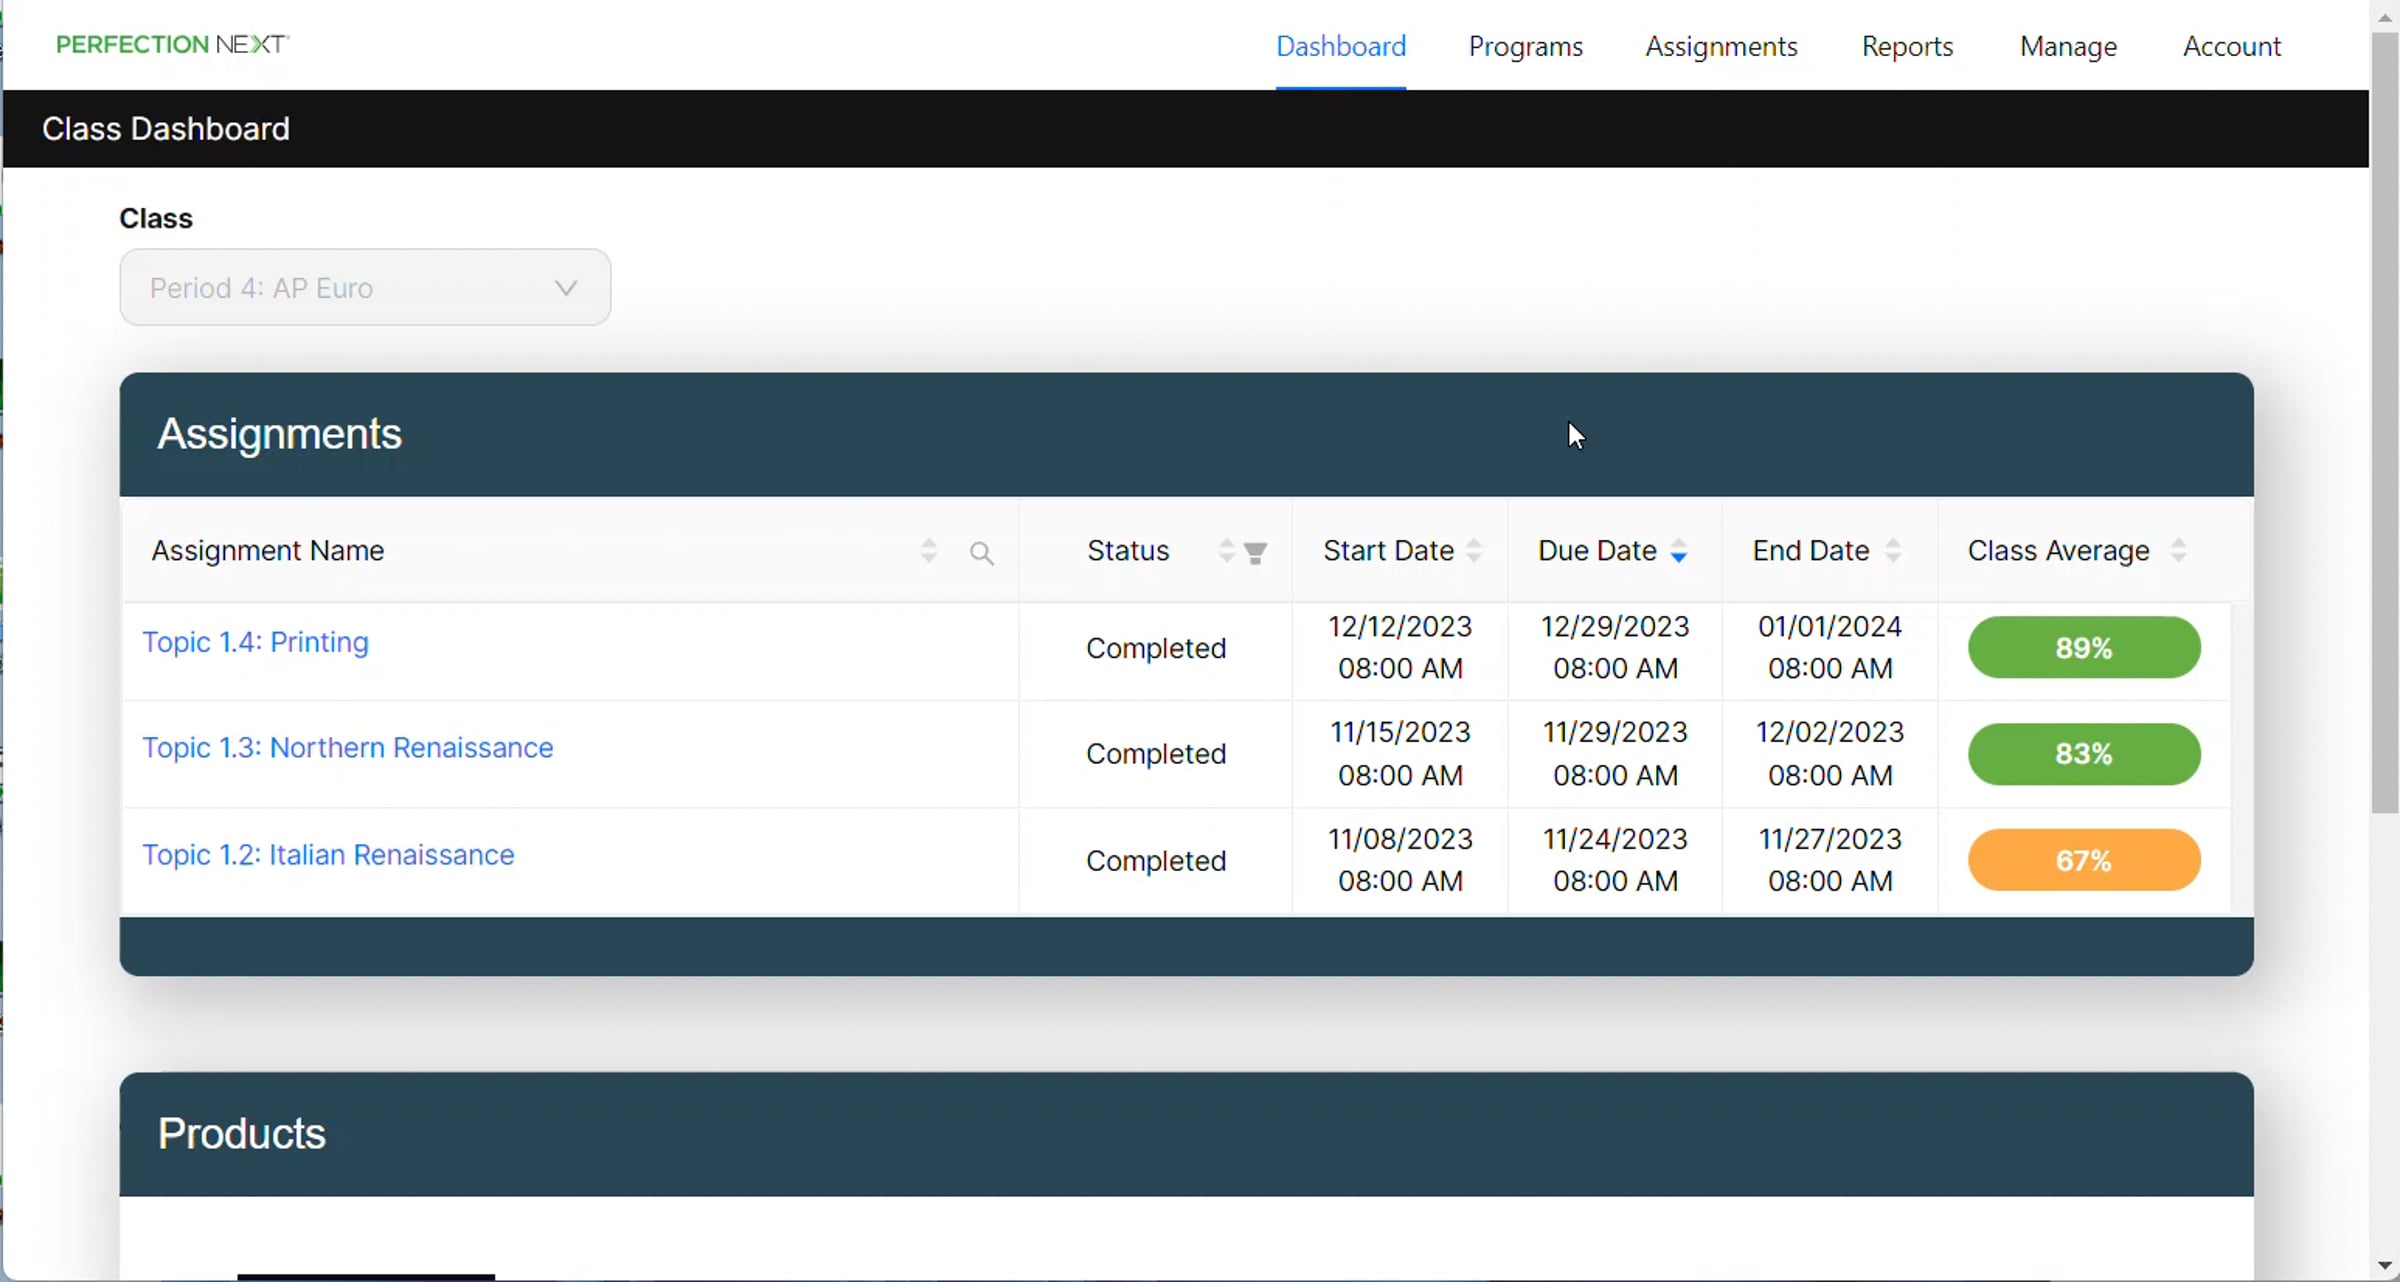Image resolution: width=2400 pixels, height=1282 pixels.
Task: Open Topic 1.4: Printing assignment link
Action: click(255, 642)
